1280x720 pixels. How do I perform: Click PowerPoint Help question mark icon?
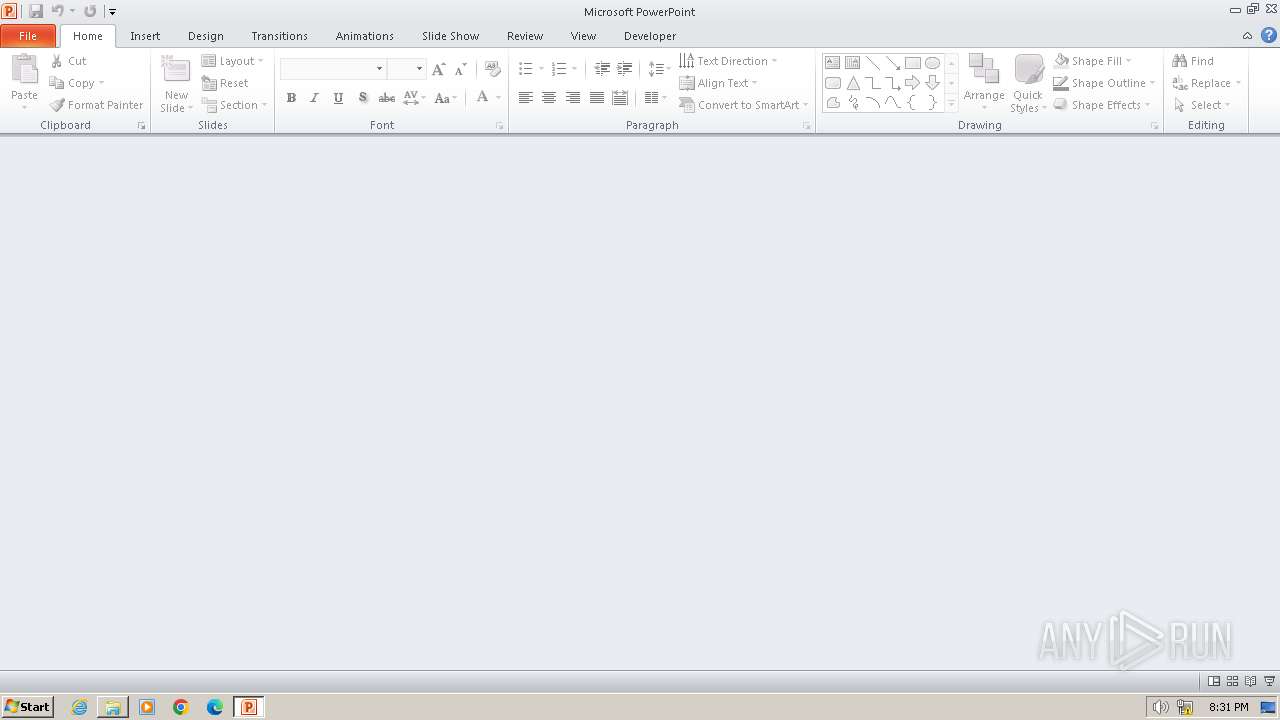click(x=1269, y=35)
